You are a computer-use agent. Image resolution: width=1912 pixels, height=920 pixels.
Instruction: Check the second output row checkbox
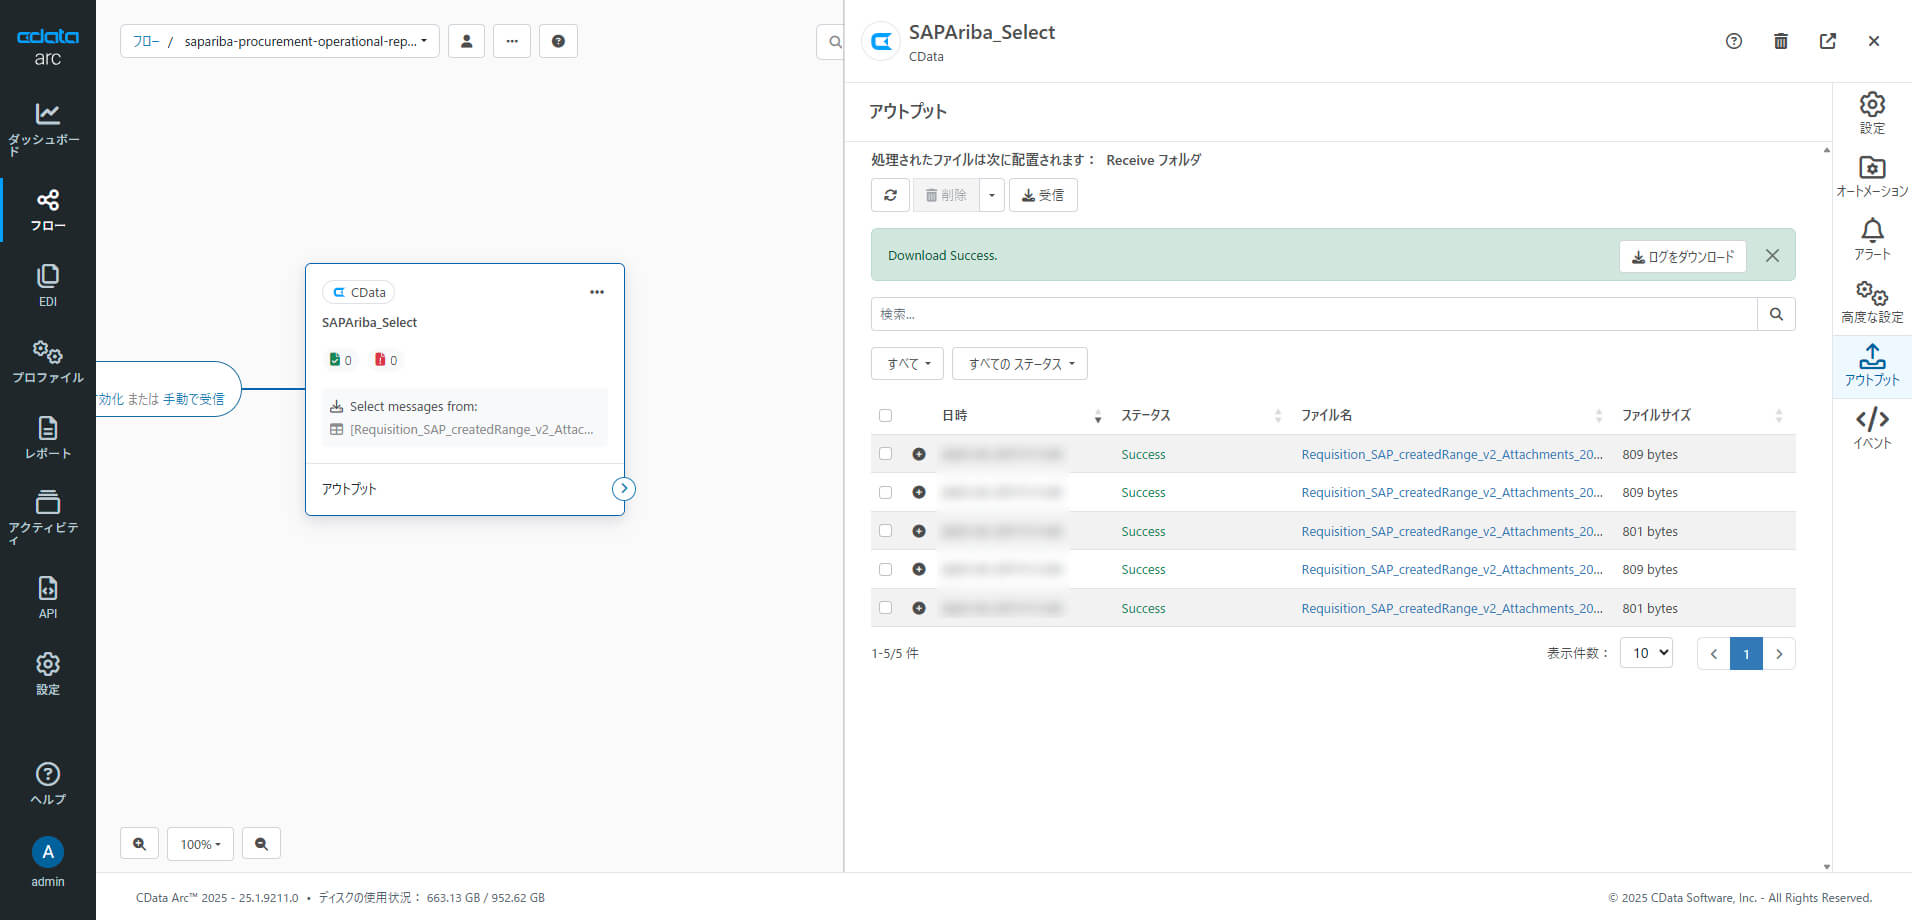885,492
